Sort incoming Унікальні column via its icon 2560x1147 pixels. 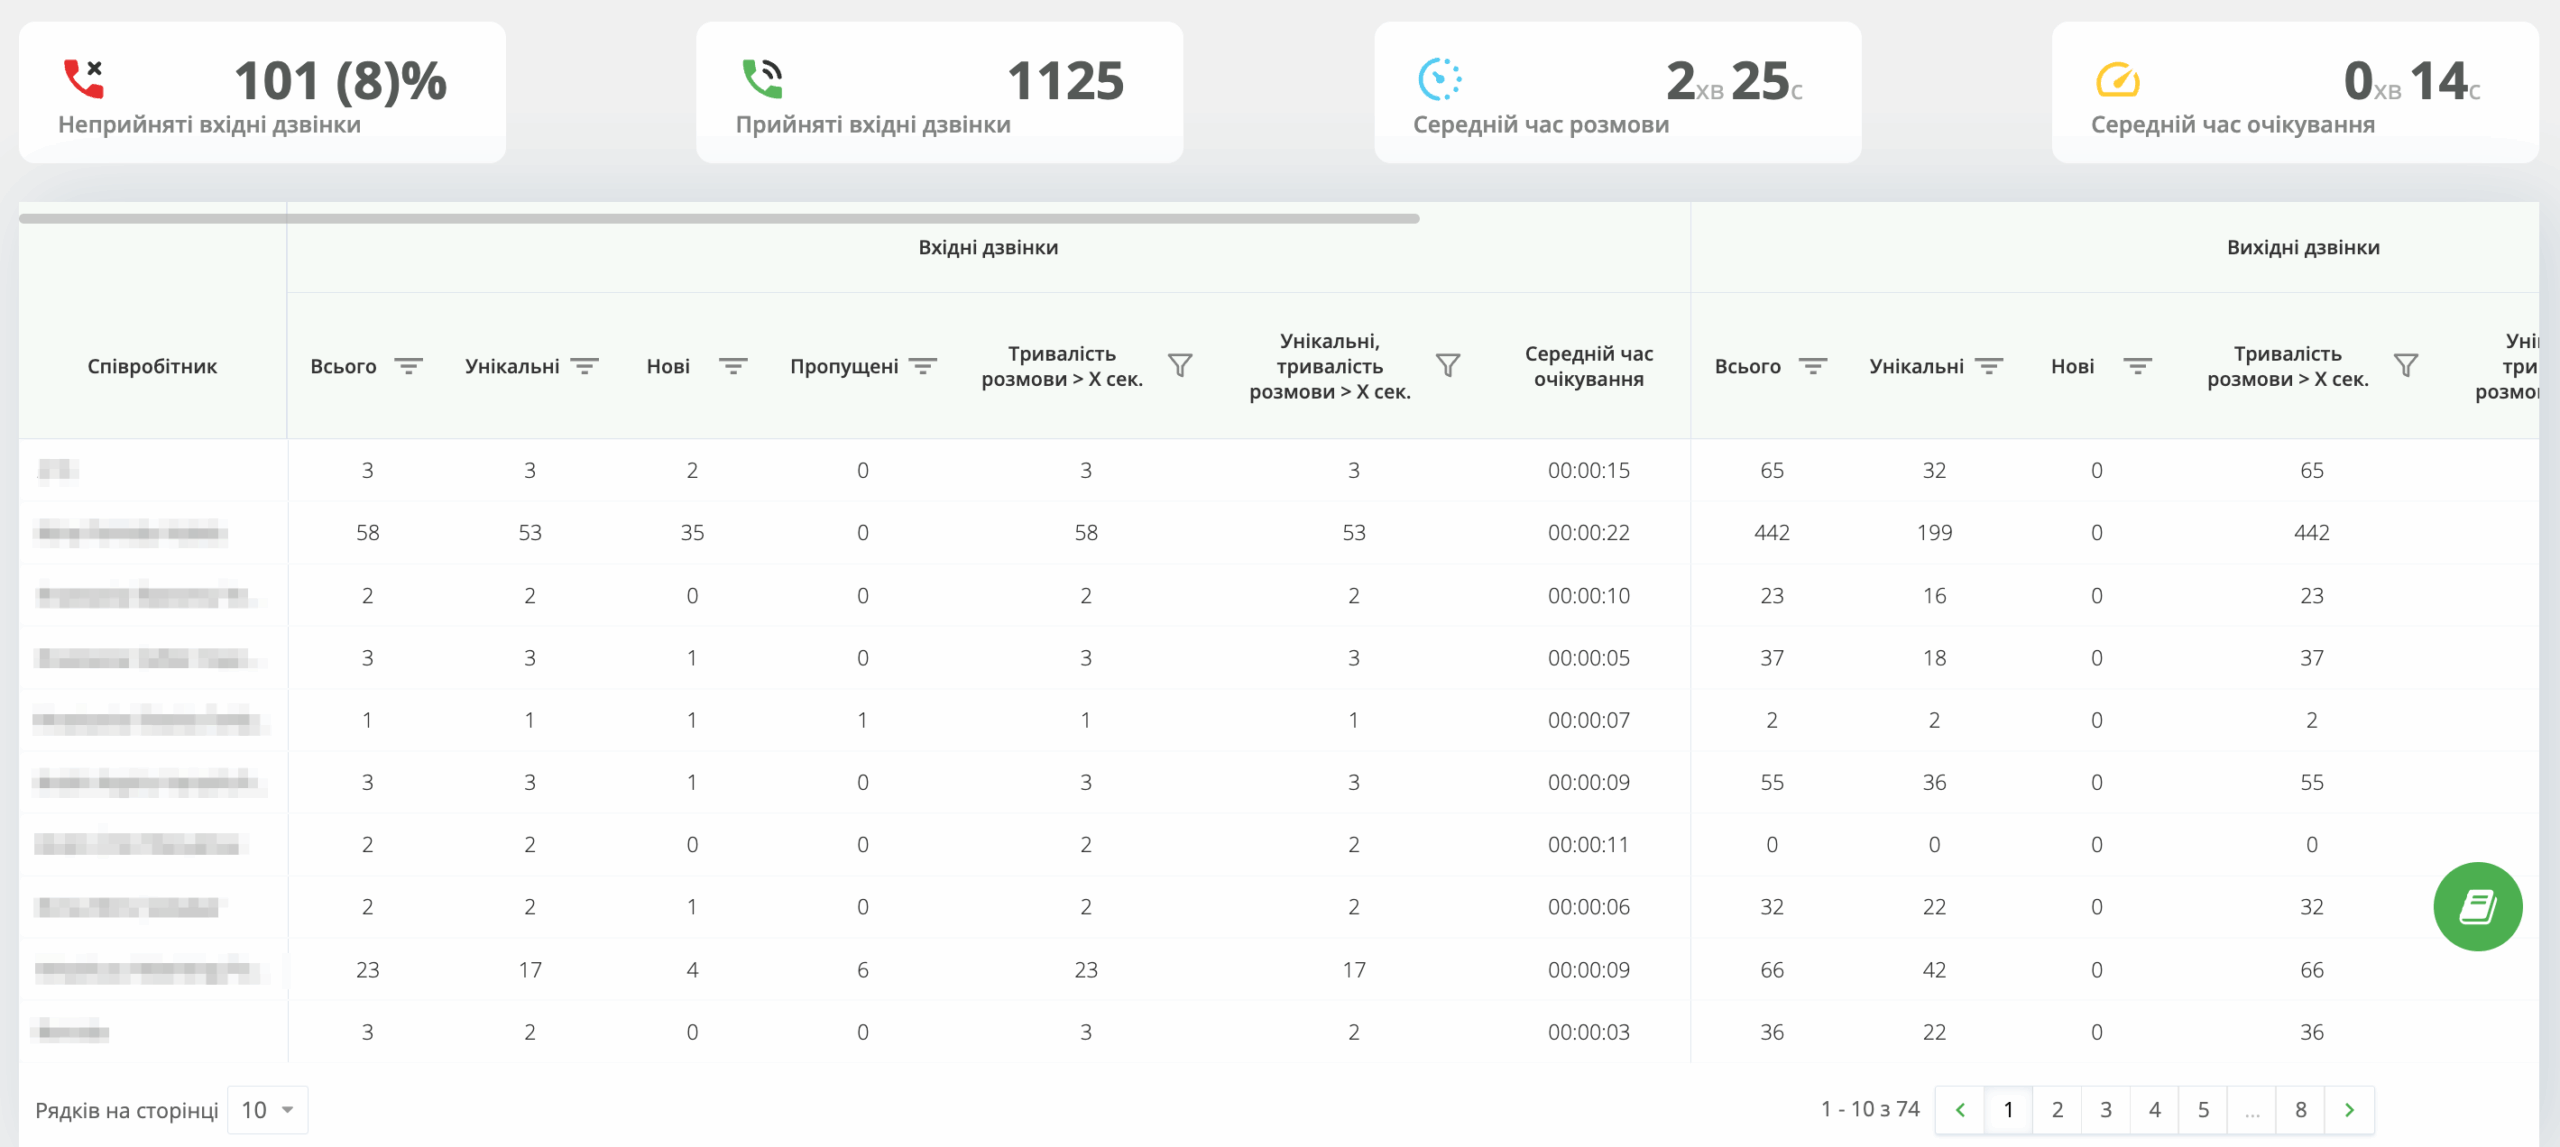coord(585,366)
